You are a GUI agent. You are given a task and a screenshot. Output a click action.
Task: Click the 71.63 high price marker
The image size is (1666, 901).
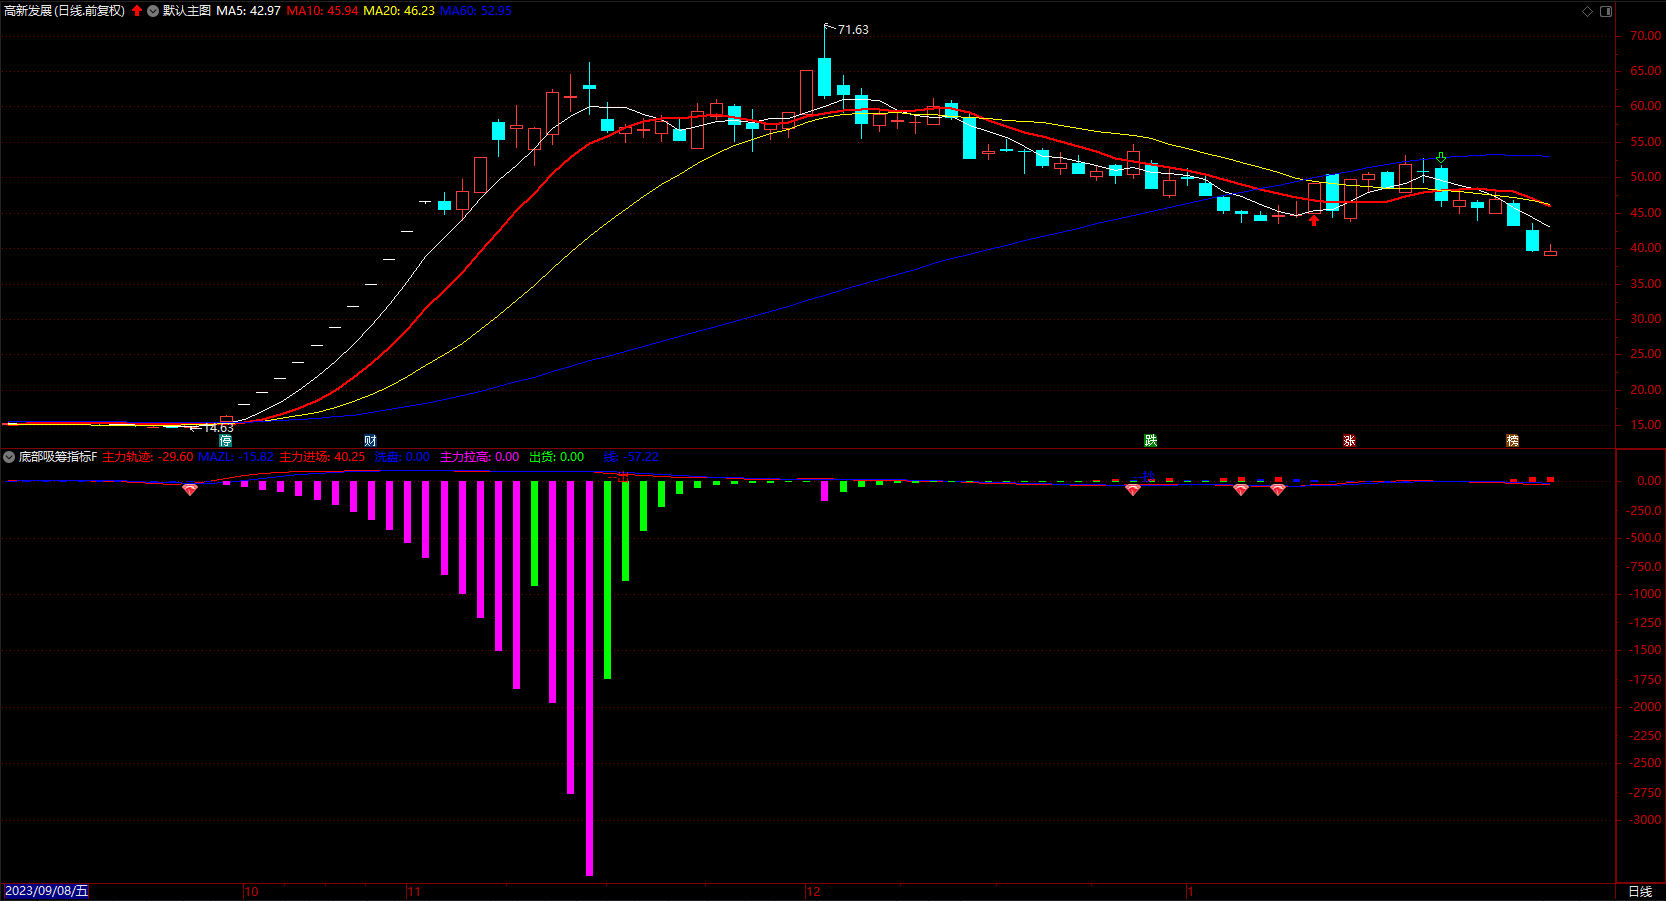click(852, 30)
